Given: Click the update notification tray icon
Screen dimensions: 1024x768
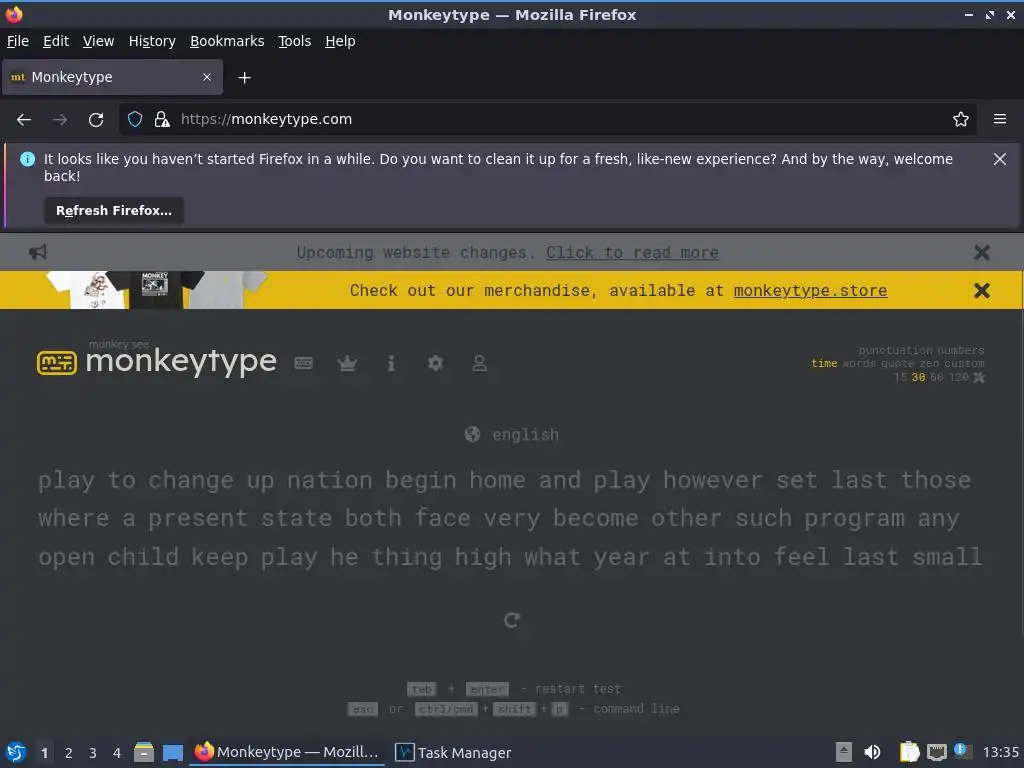Looking at the screenshot, I should [963, 751].
